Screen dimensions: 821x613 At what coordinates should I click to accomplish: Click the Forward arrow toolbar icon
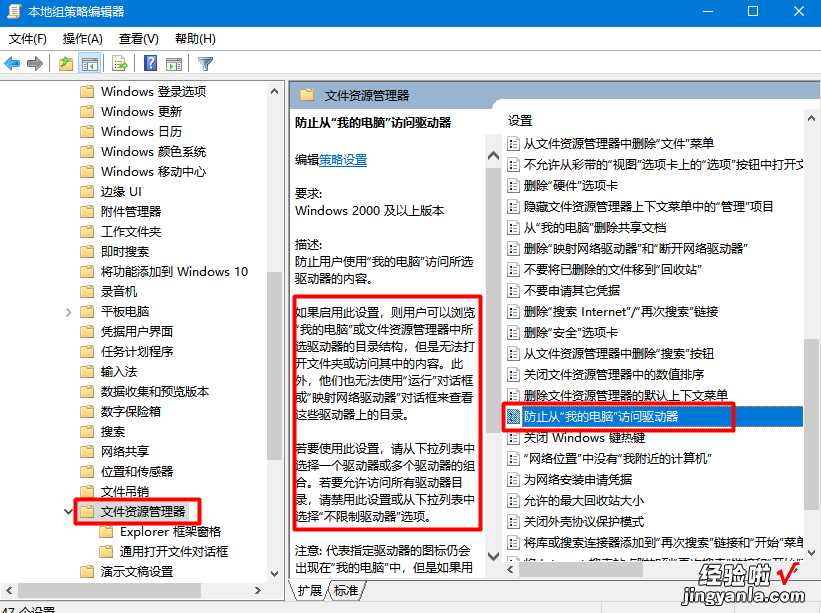point(35,64)
